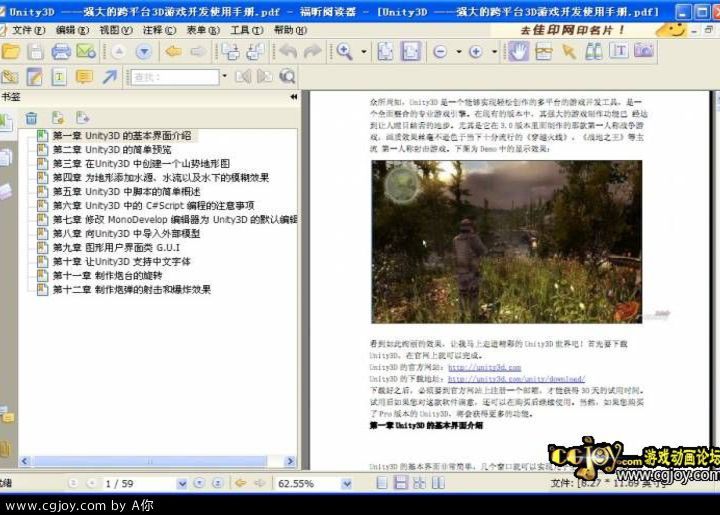This screenshot has height=515, width=720.
Task: Select the Highlight pencil tool
Action: 34,77
